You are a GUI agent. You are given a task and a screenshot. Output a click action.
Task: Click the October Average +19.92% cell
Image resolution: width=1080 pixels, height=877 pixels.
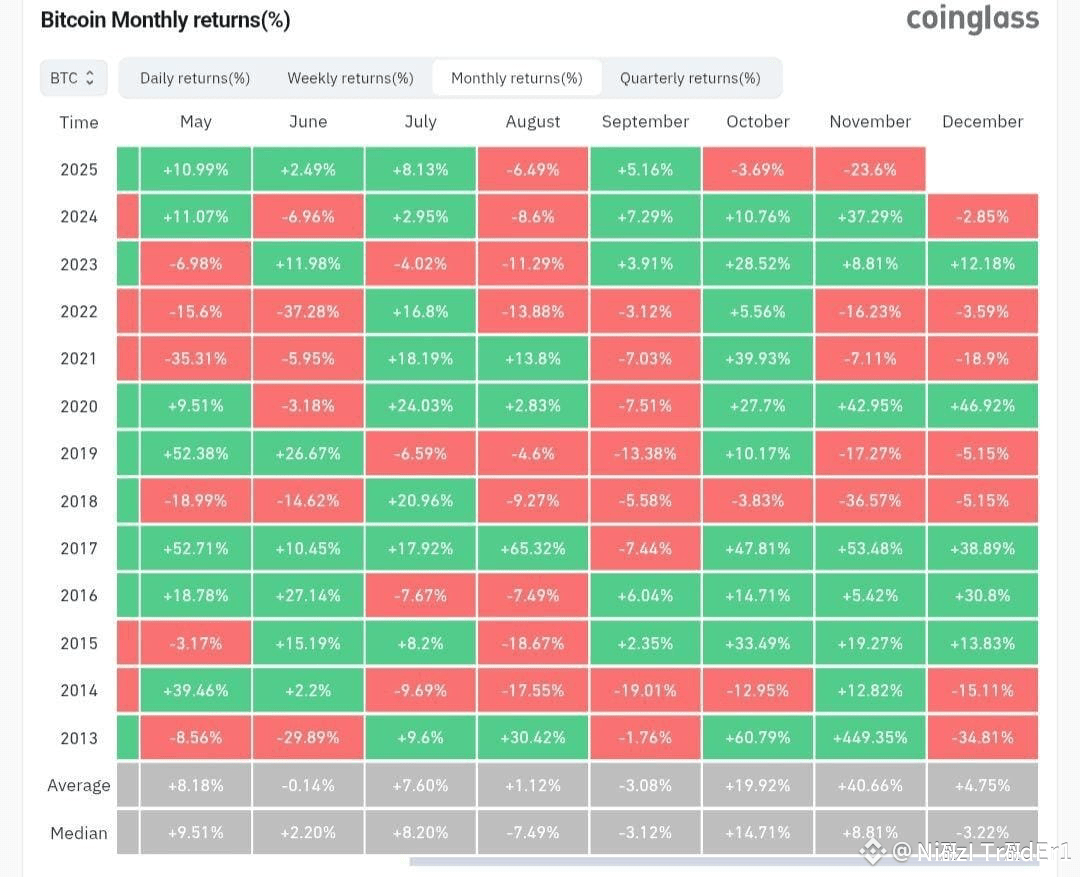(x=758, y=785)
